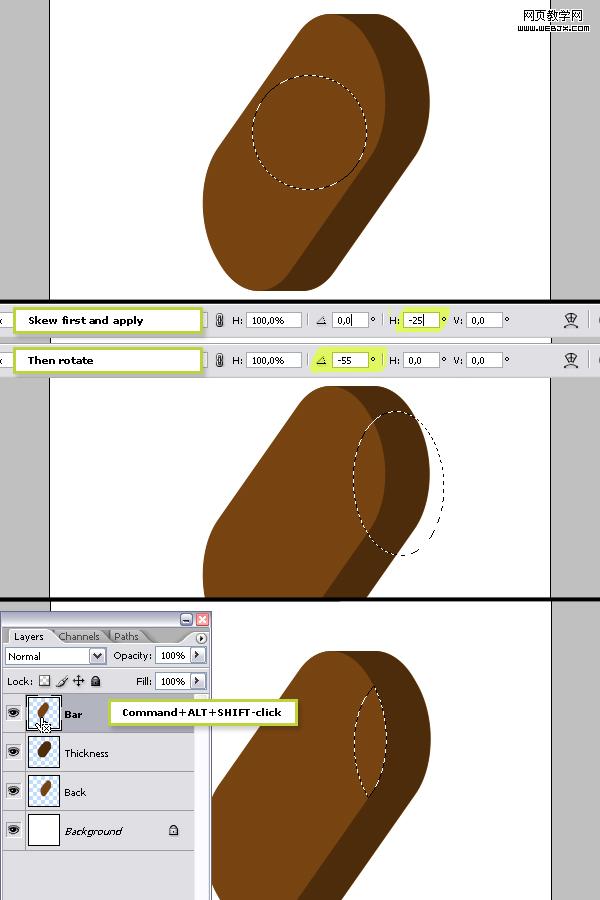Click the height 100,0% field in rotate bar
This screenshot has width=600, height=900.
coord(274,360)
